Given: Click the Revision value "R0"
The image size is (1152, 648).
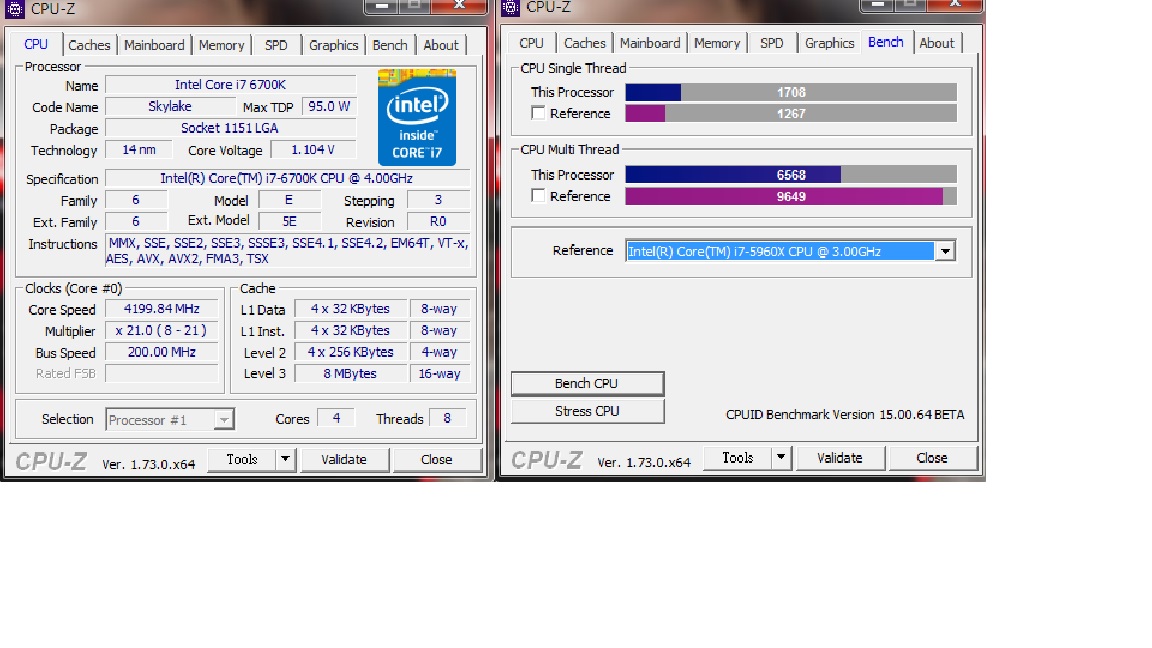Looking at the screenshot, I should pos(439,221).
